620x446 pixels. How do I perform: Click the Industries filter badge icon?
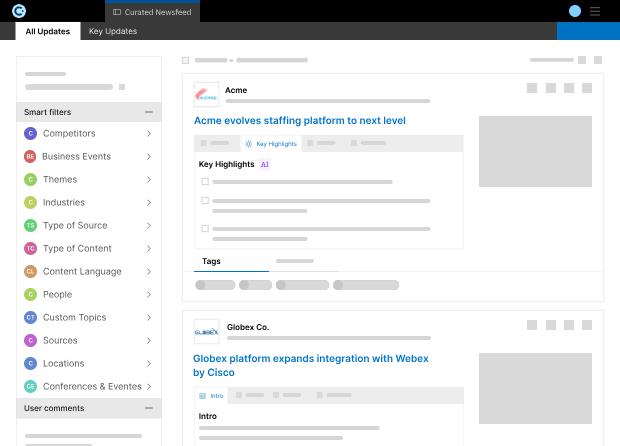click(30, 202)
